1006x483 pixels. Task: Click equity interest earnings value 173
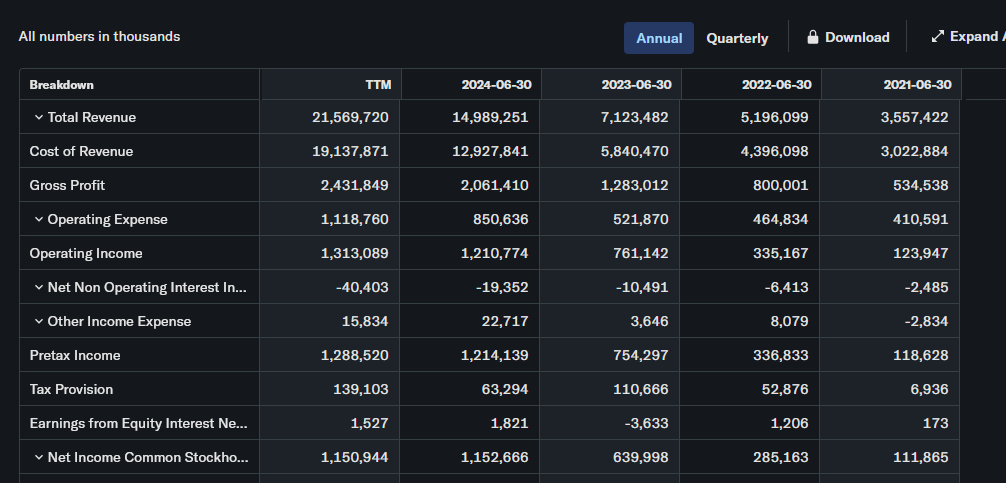pos(937,423)
